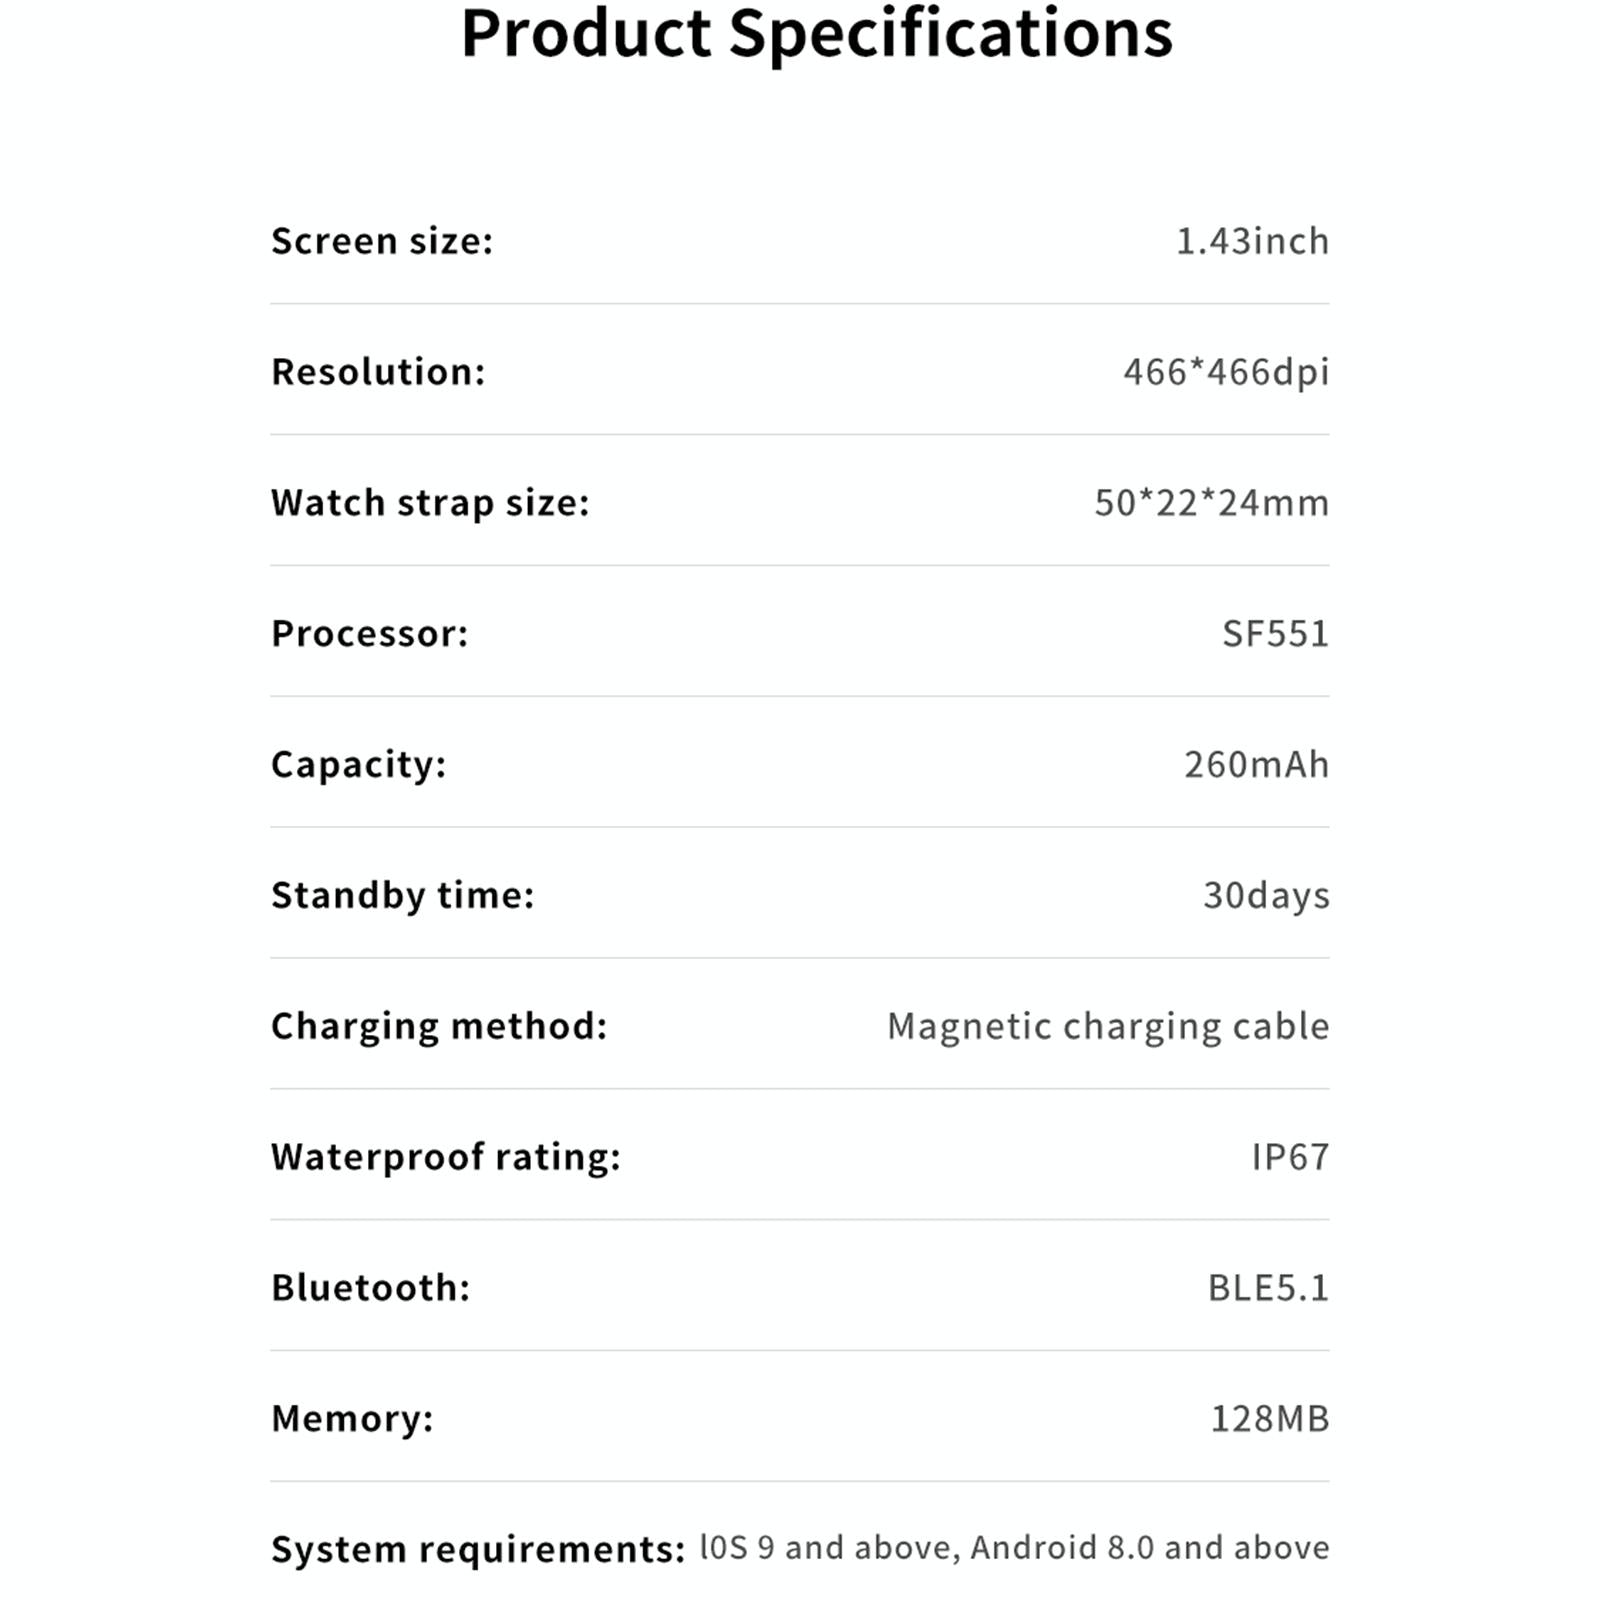Click the Waterproof rating label

(x=446, y=1157)
